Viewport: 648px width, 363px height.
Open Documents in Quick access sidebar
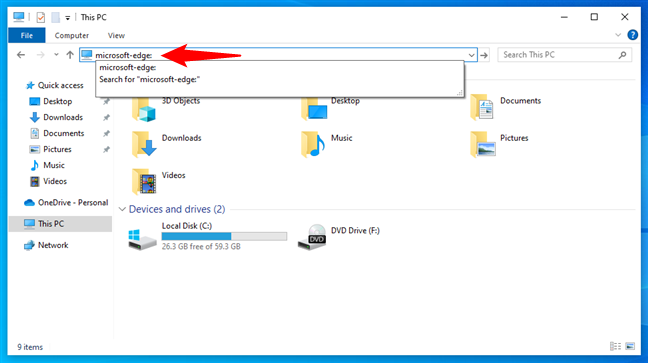click(x=64, y=133)
